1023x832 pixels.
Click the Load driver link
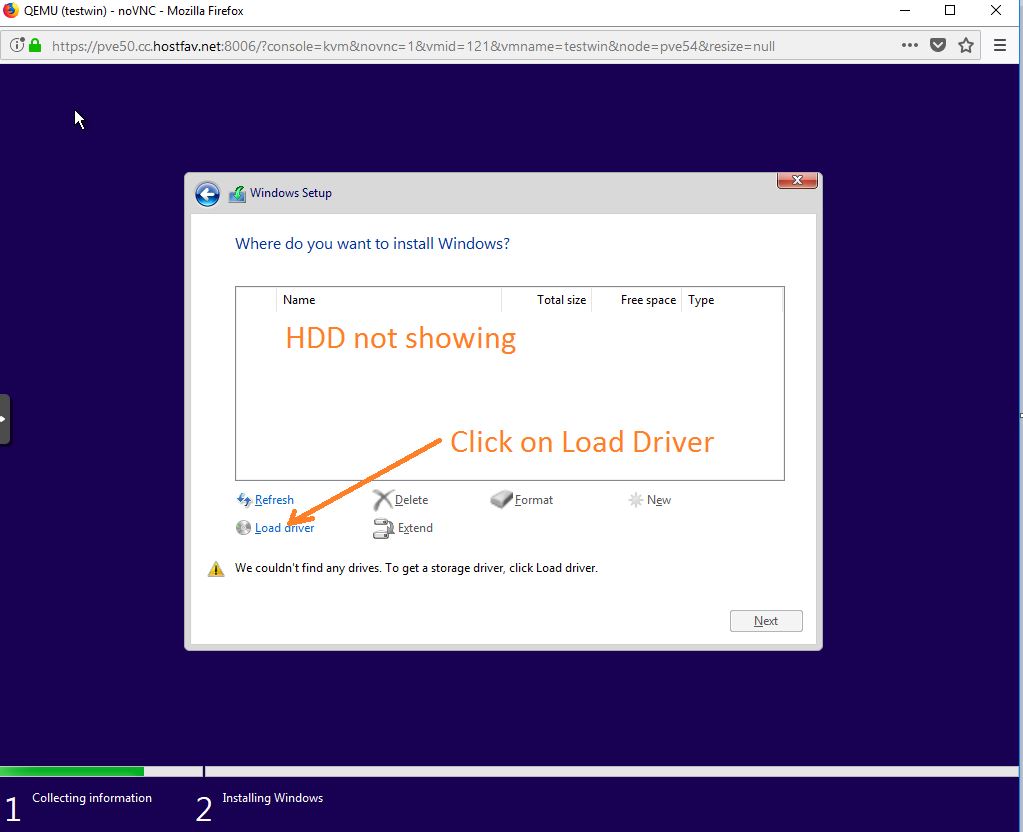284,528
